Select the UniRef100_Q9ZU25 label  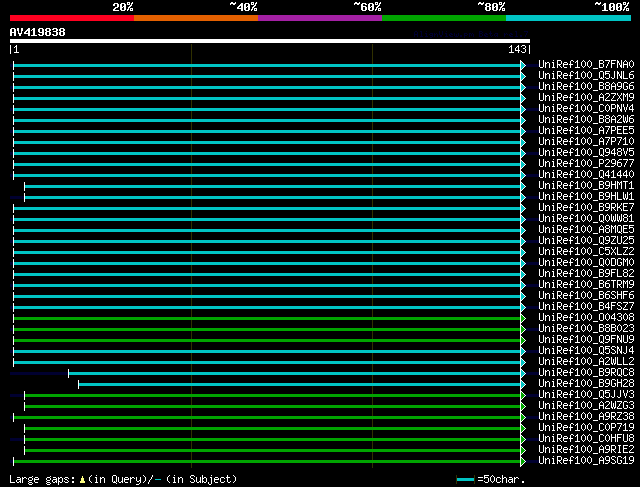point(586,241)
